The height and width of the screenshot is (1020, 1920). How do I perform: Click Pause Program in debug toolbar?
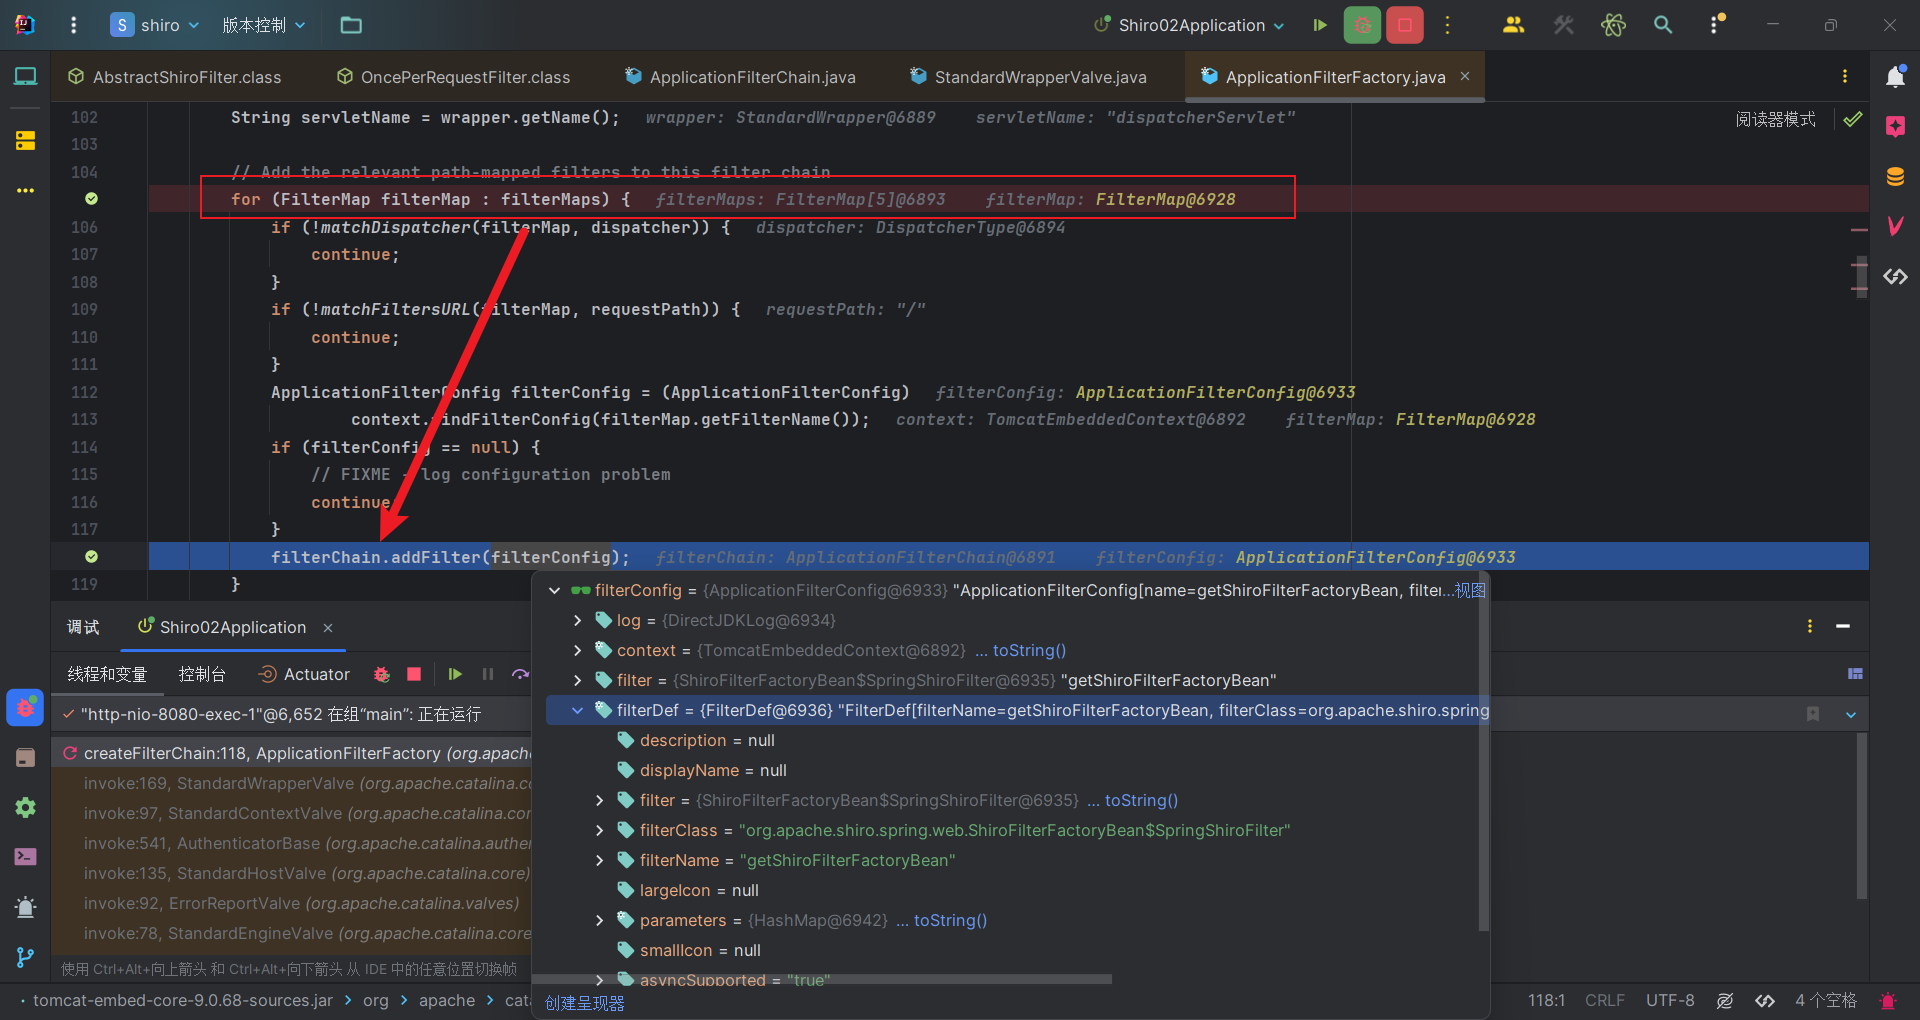pyautogui.click(x=488, y=674)
